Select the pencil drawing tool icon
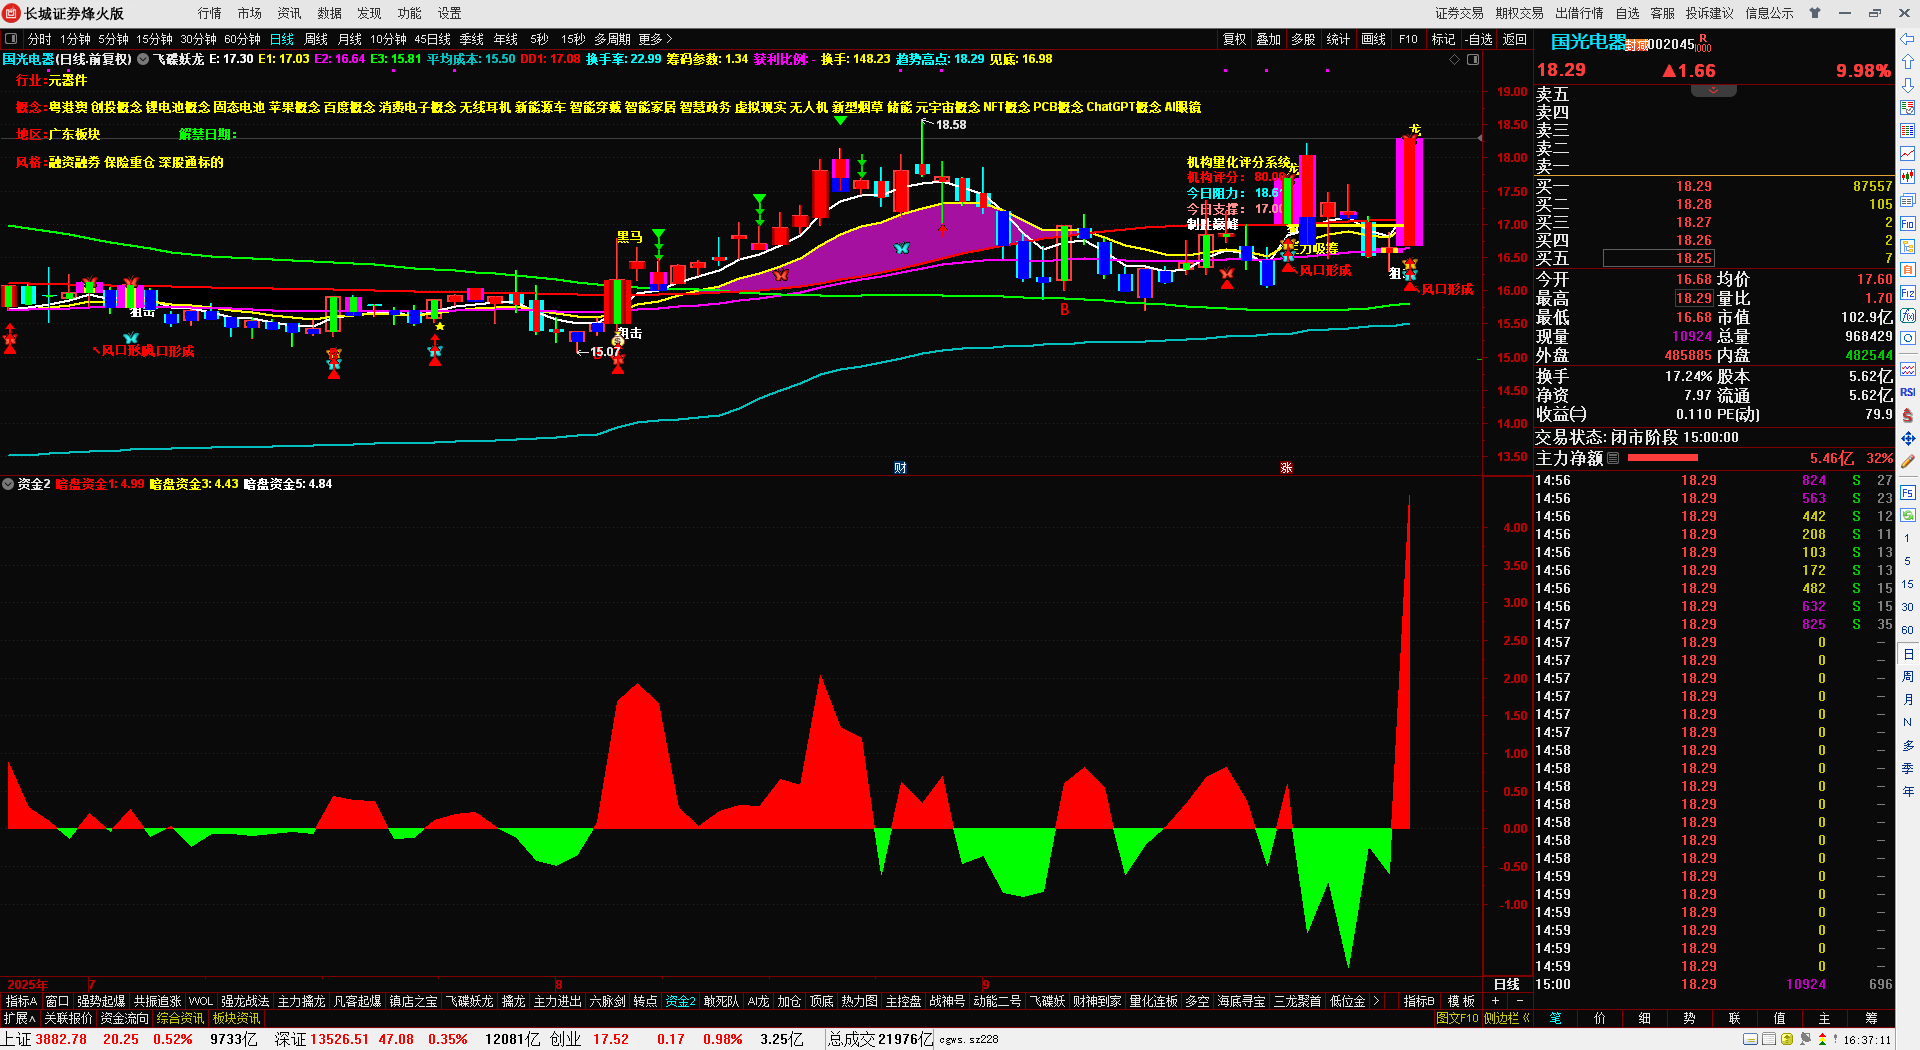The height and width of the screenshot is (1050, 1920). point(1908,462)
